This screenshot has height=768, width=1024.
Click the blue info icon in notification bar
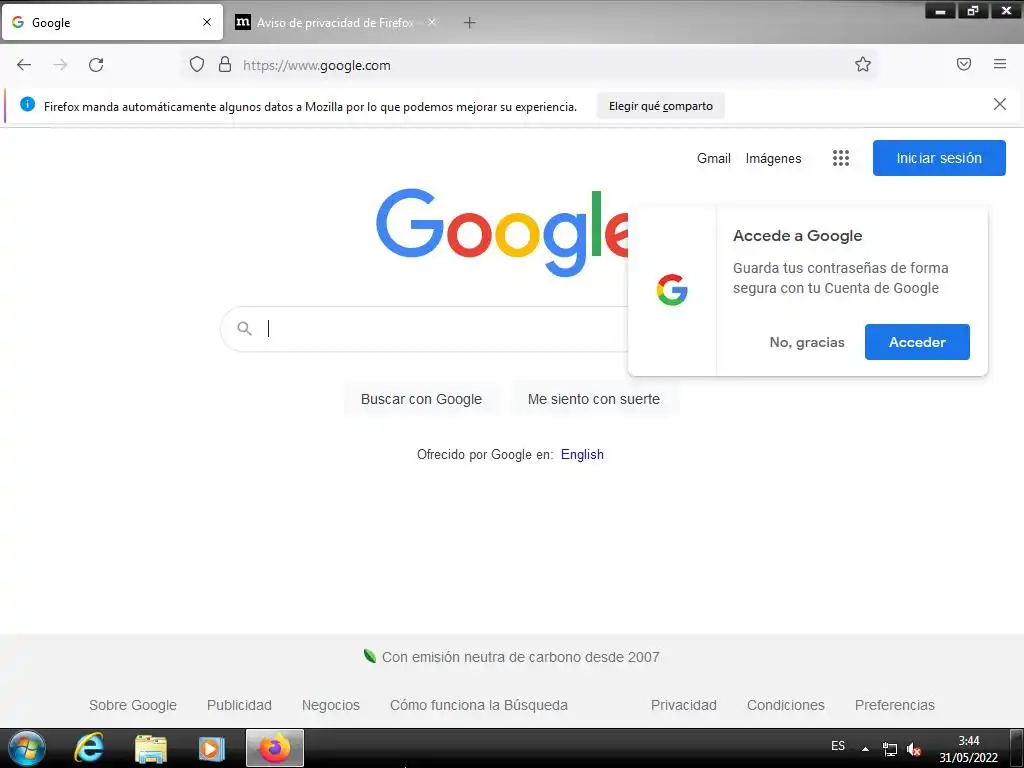point(27,104)
